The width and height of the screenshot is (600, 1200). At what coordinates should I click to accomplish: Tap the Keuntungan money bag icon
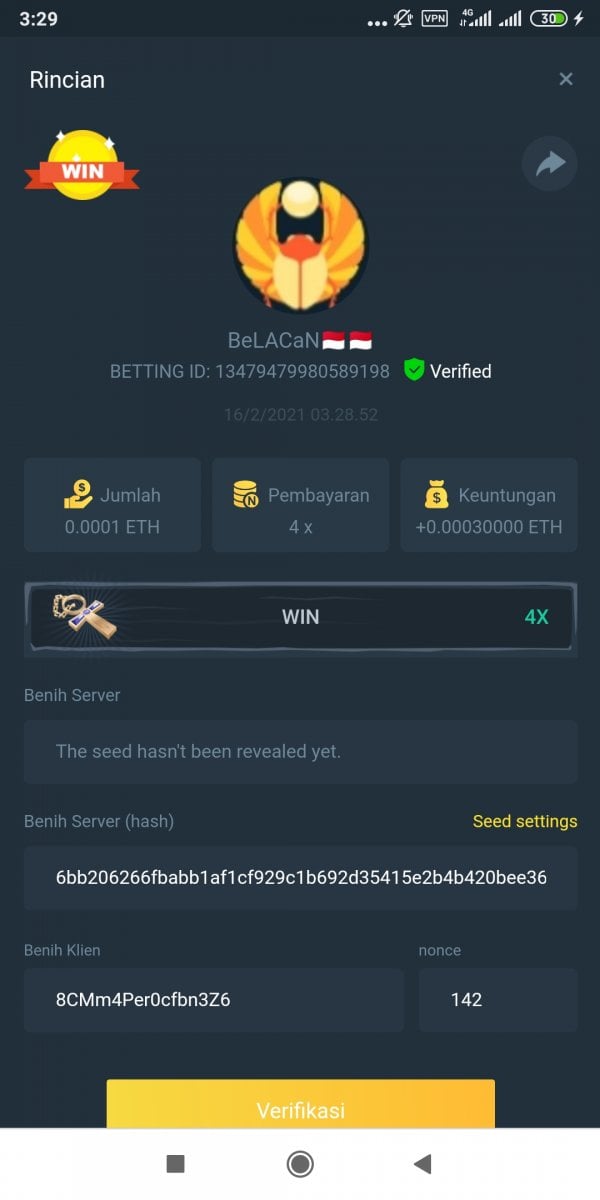click(437, 494)
